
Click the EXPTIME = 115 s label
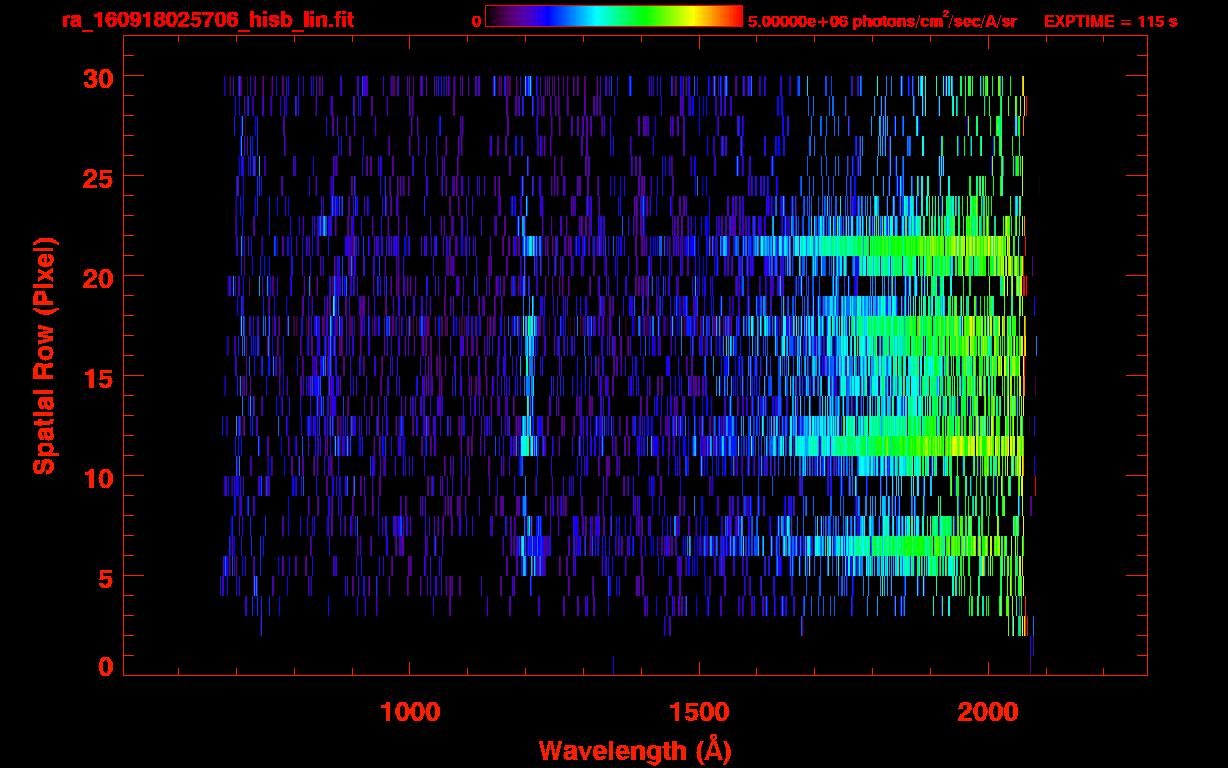1110,21
